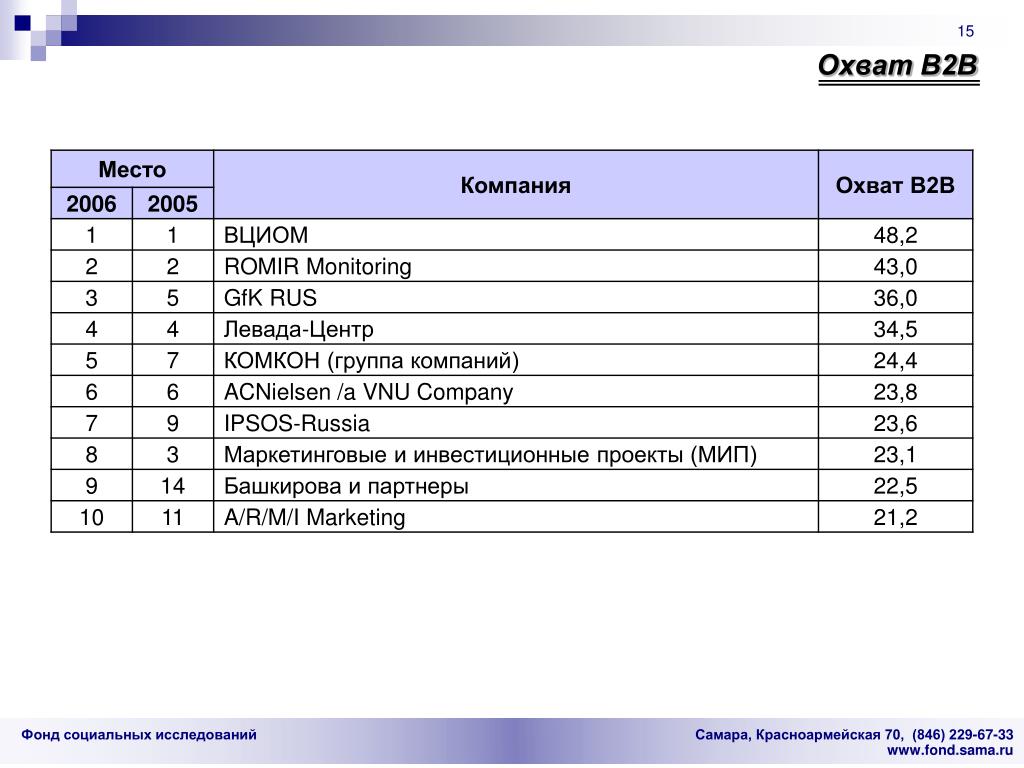Select the "ROMIR Monitoring" company cell
This screenshot has height=768, width=1024.
pos(515,266)
